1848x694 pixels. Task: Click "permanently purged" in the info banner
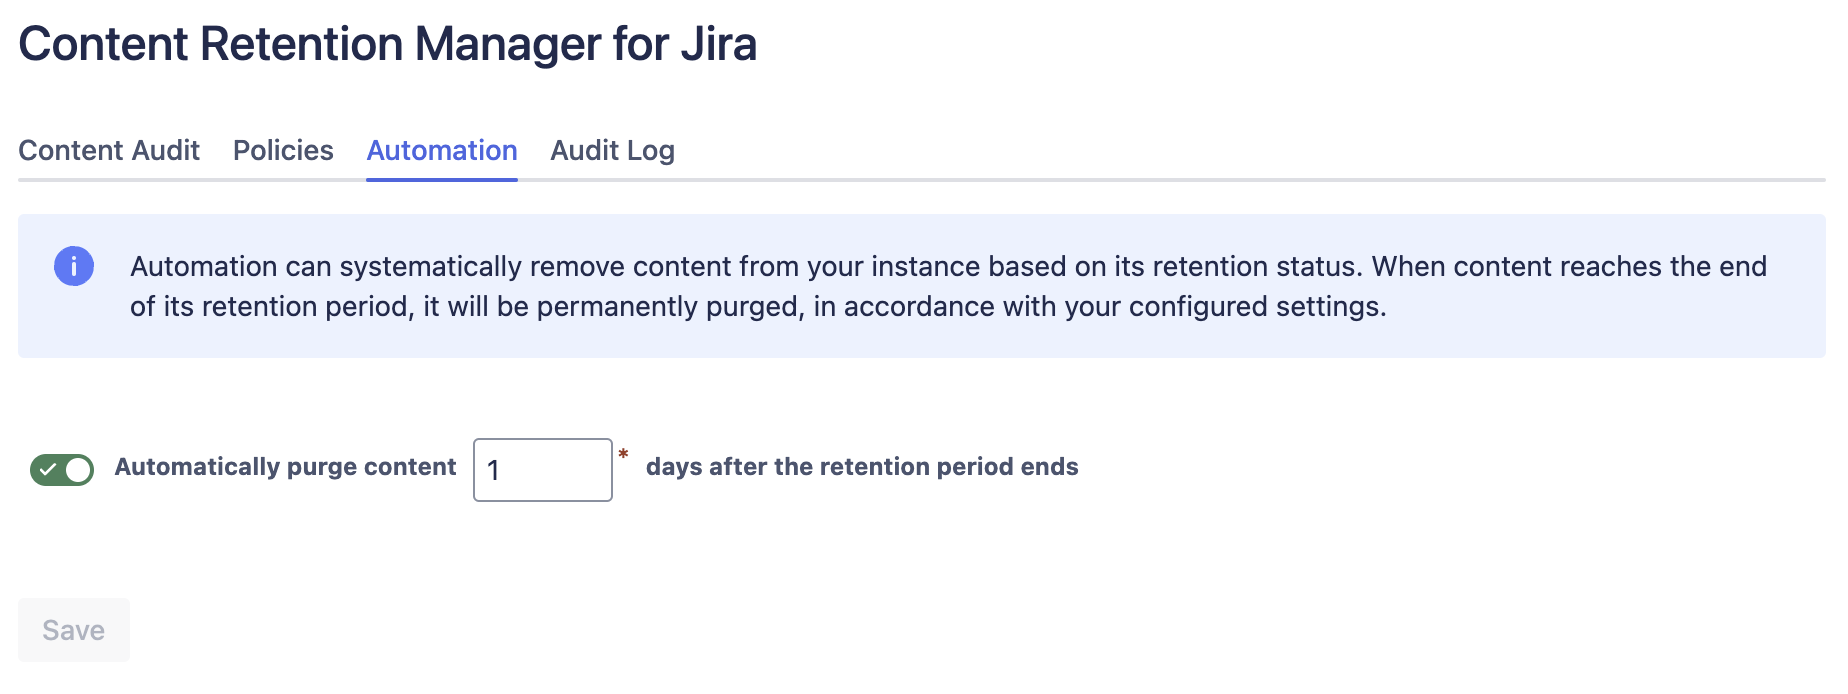670,306
